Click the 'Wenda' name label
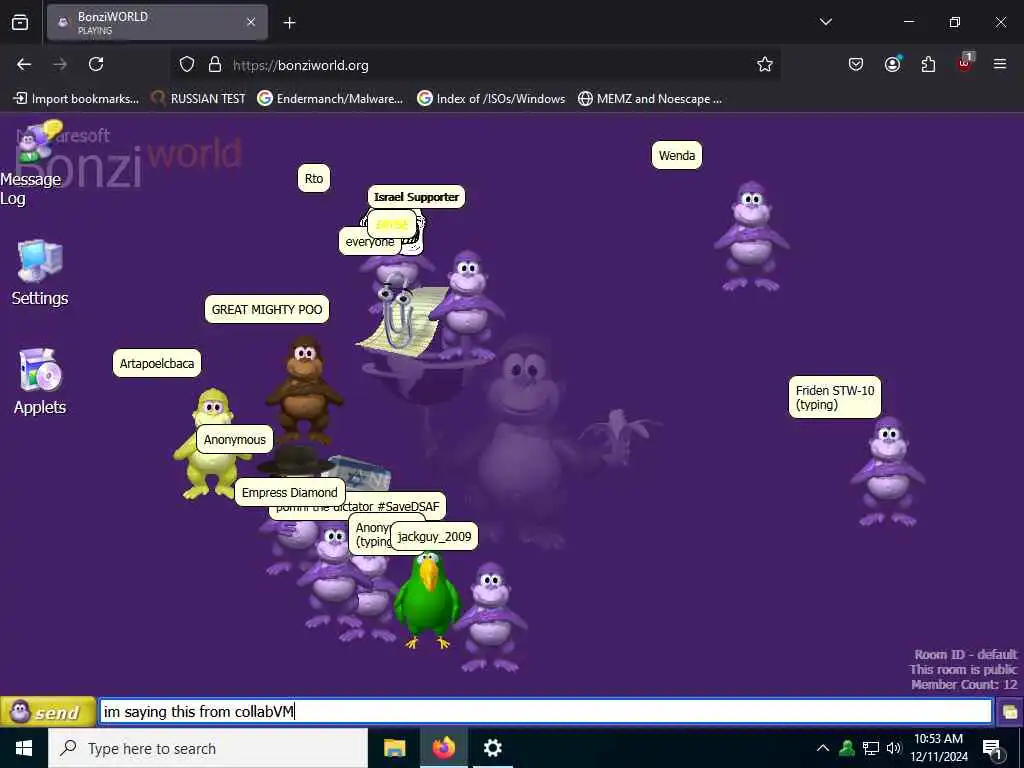The image size is (1024, 768). 677,155
